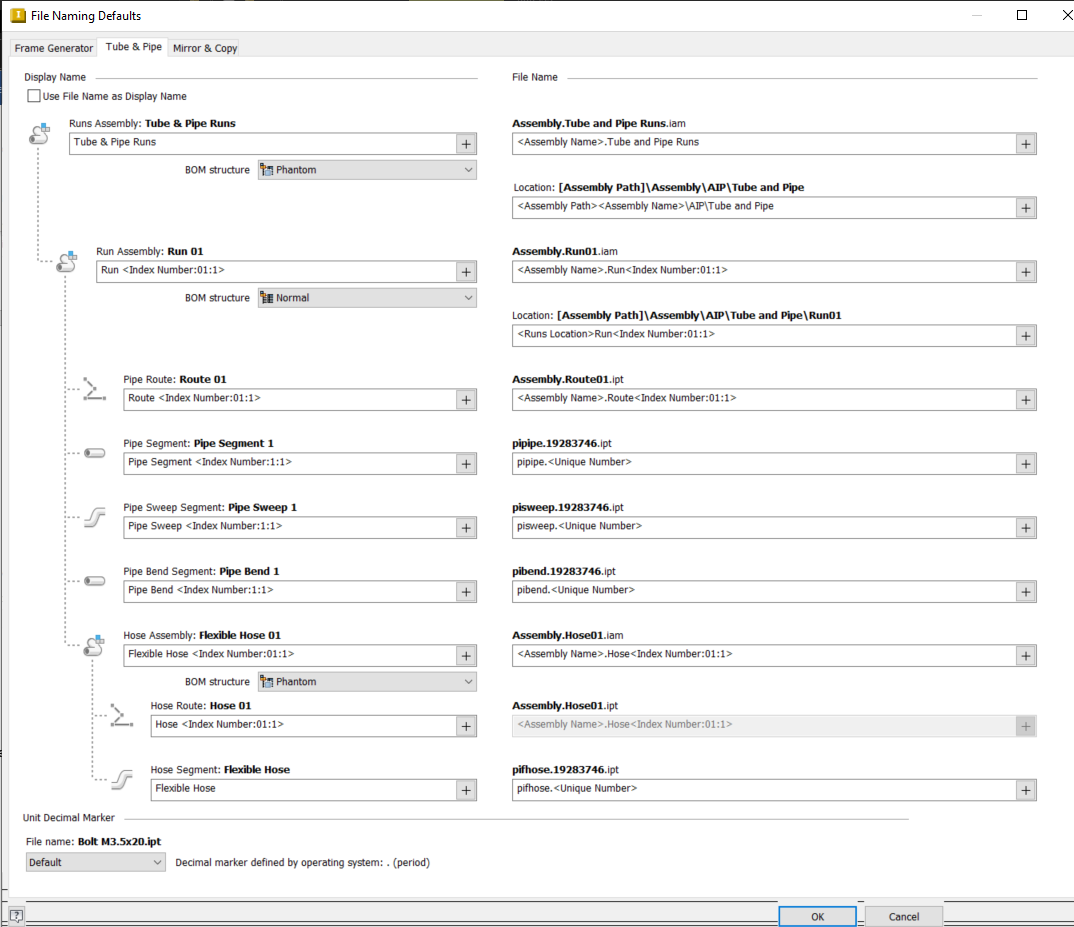Add token to Pipe Segment display name
The width and height of the screenshot is (1074, 927).
(466, 464)
